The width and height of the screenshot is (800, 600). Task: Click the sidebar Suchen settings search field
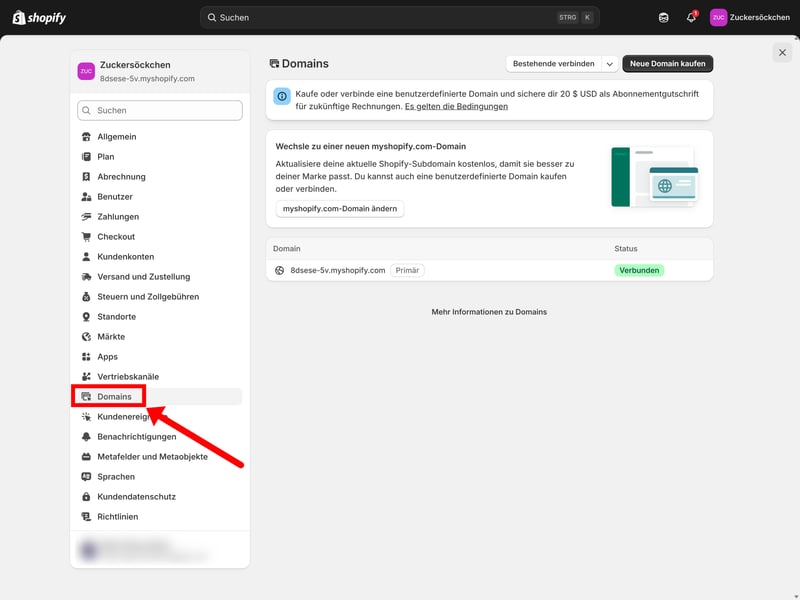(160, 110)
